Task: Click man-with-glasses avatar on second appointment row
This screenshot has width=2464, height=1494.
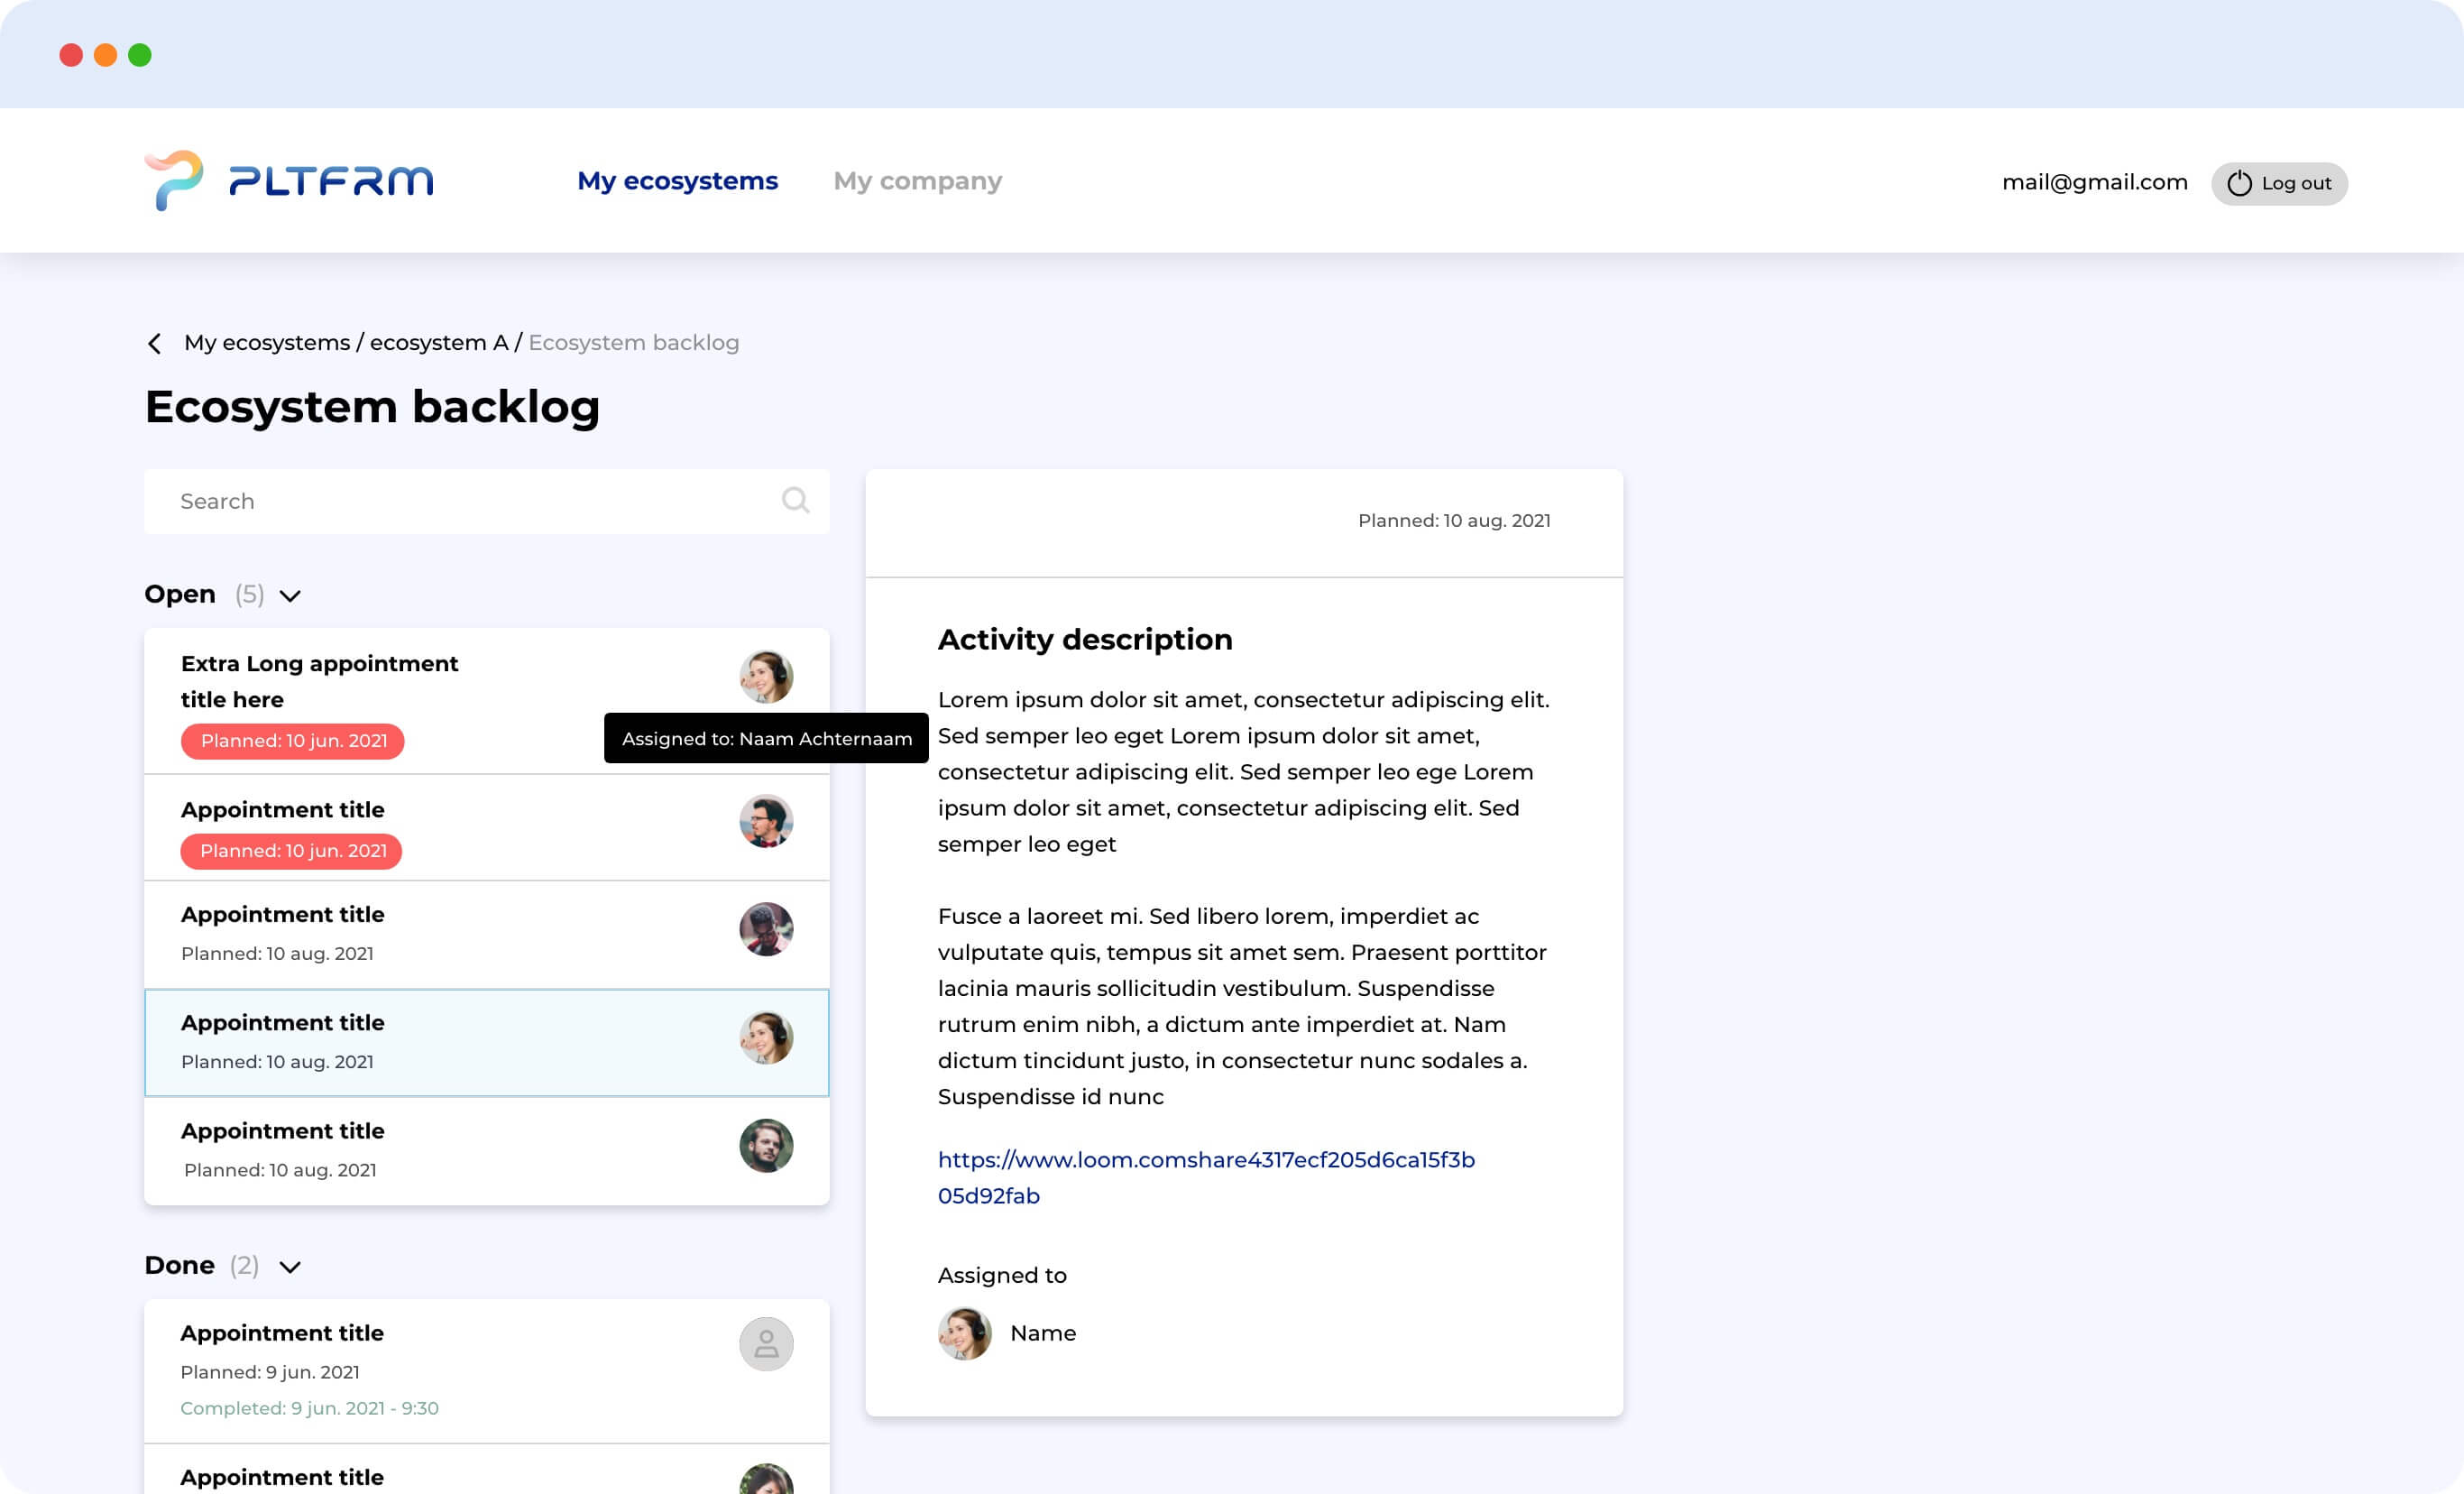Action: tap(766, 821)
